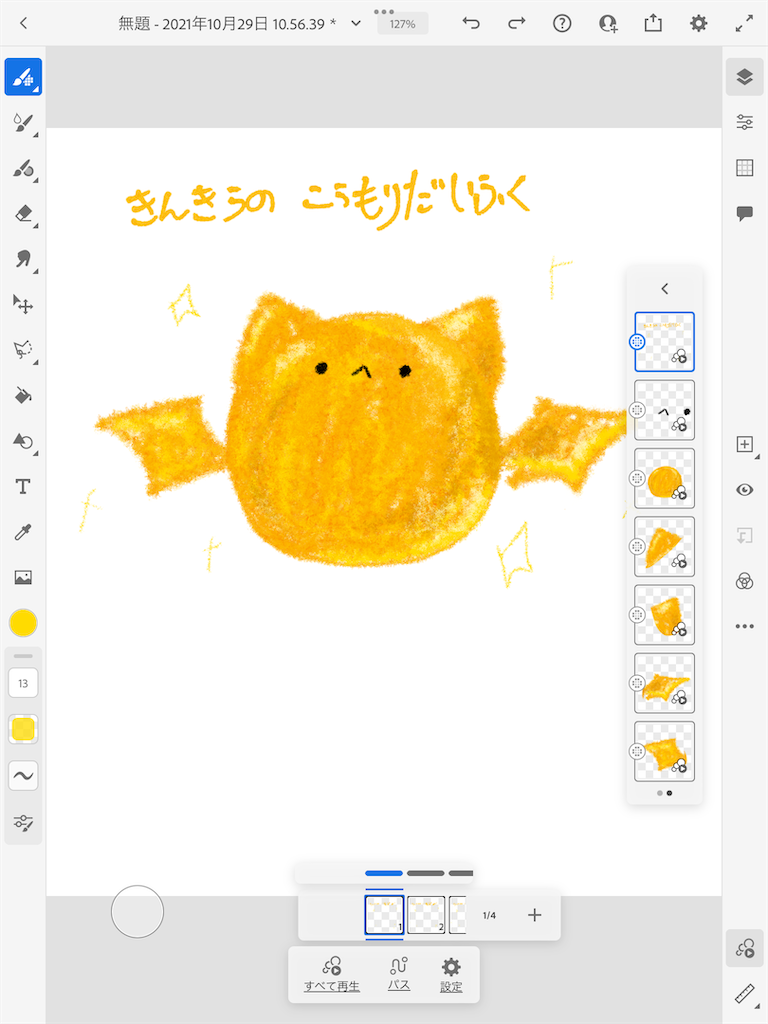Open the layer properties panel
Viewport: 768px width, 1024px height.
744,122
